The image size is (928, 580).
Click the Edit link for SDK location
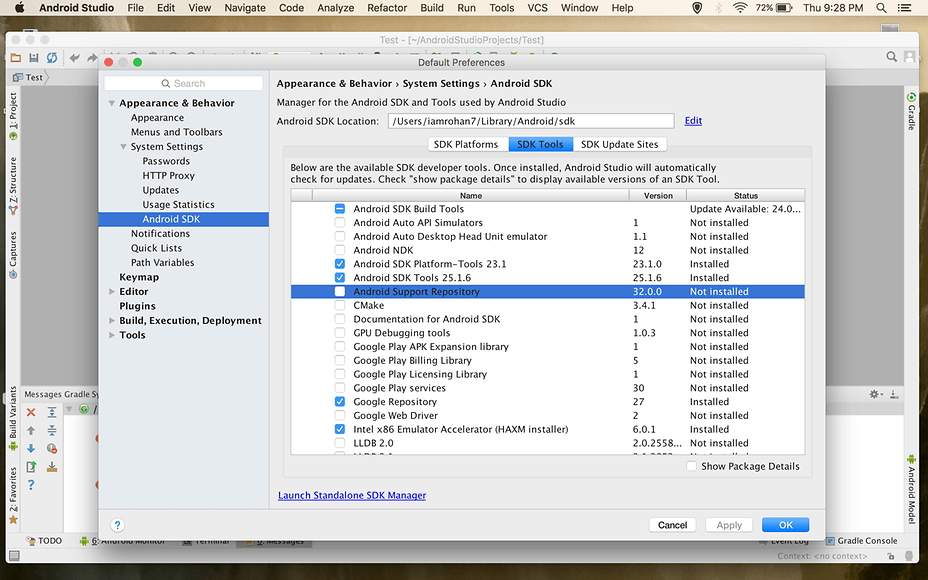pyautogui.click(x=693, y=121)
